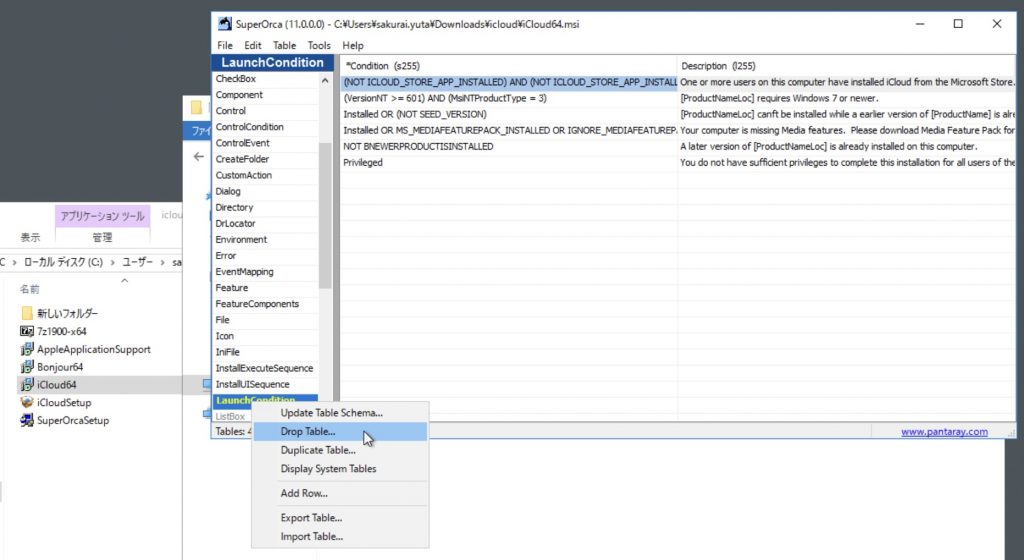Viewport: 1024px width, 560px height.
Task: Click ローカル ディスク (C:) in Explorer breadcrumb
Action: 63,262
